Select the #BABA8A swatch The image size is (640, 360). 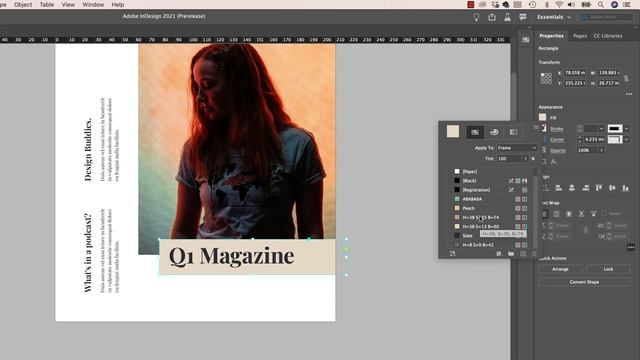[490, 199]
